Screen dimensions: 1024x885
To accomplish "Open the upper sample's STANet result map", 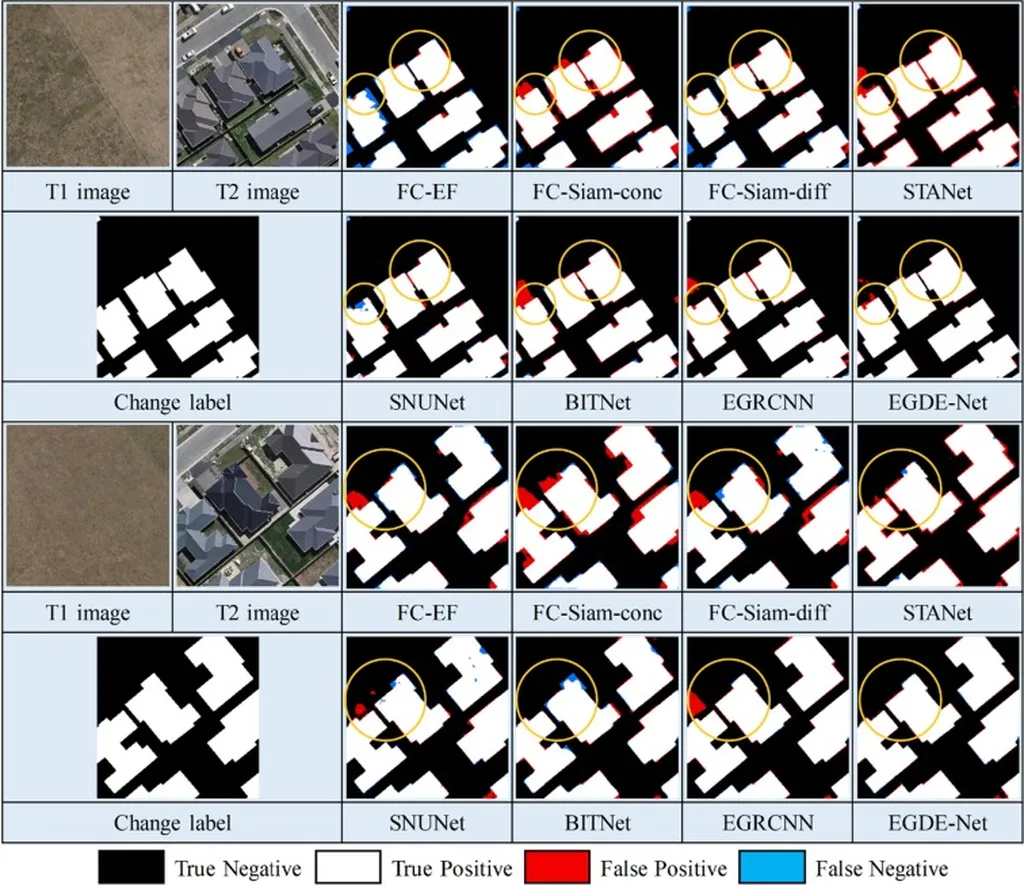I will pyautogui.click(x=938, y=87).
